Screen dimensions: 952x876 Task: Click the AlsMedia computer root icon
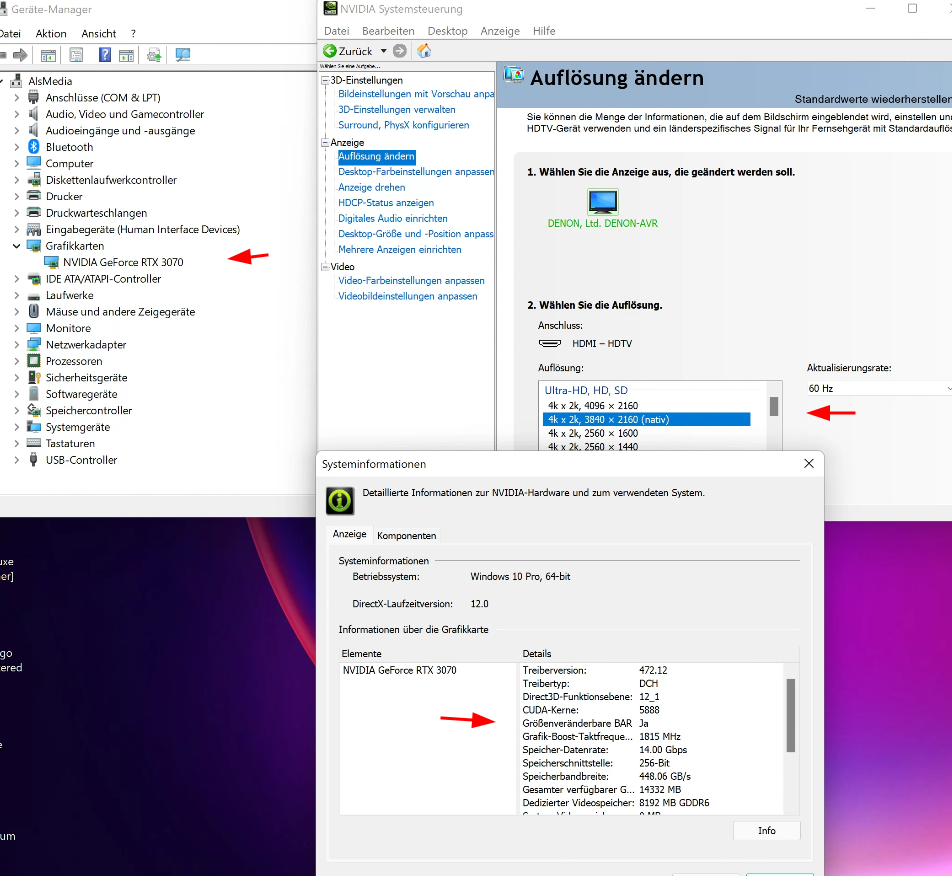click(17, 81)
